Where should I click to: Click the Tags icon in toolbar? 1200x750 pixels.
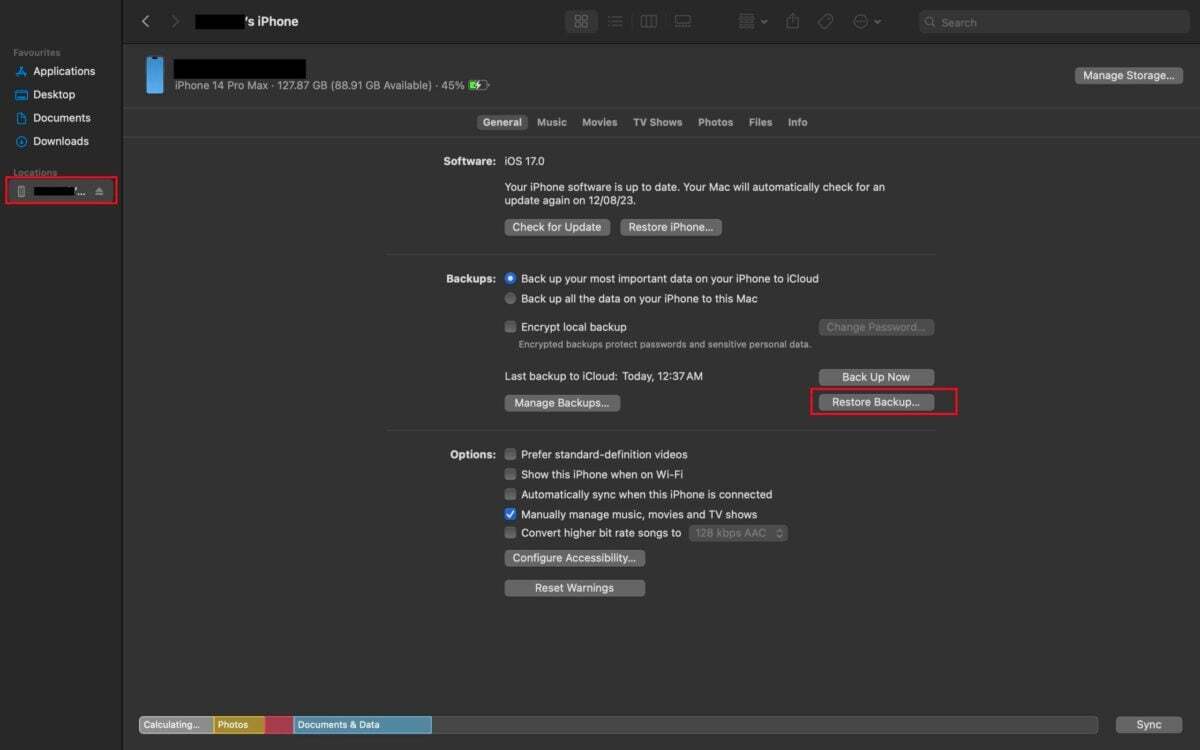pyautogui.click(x=825, y=21)
